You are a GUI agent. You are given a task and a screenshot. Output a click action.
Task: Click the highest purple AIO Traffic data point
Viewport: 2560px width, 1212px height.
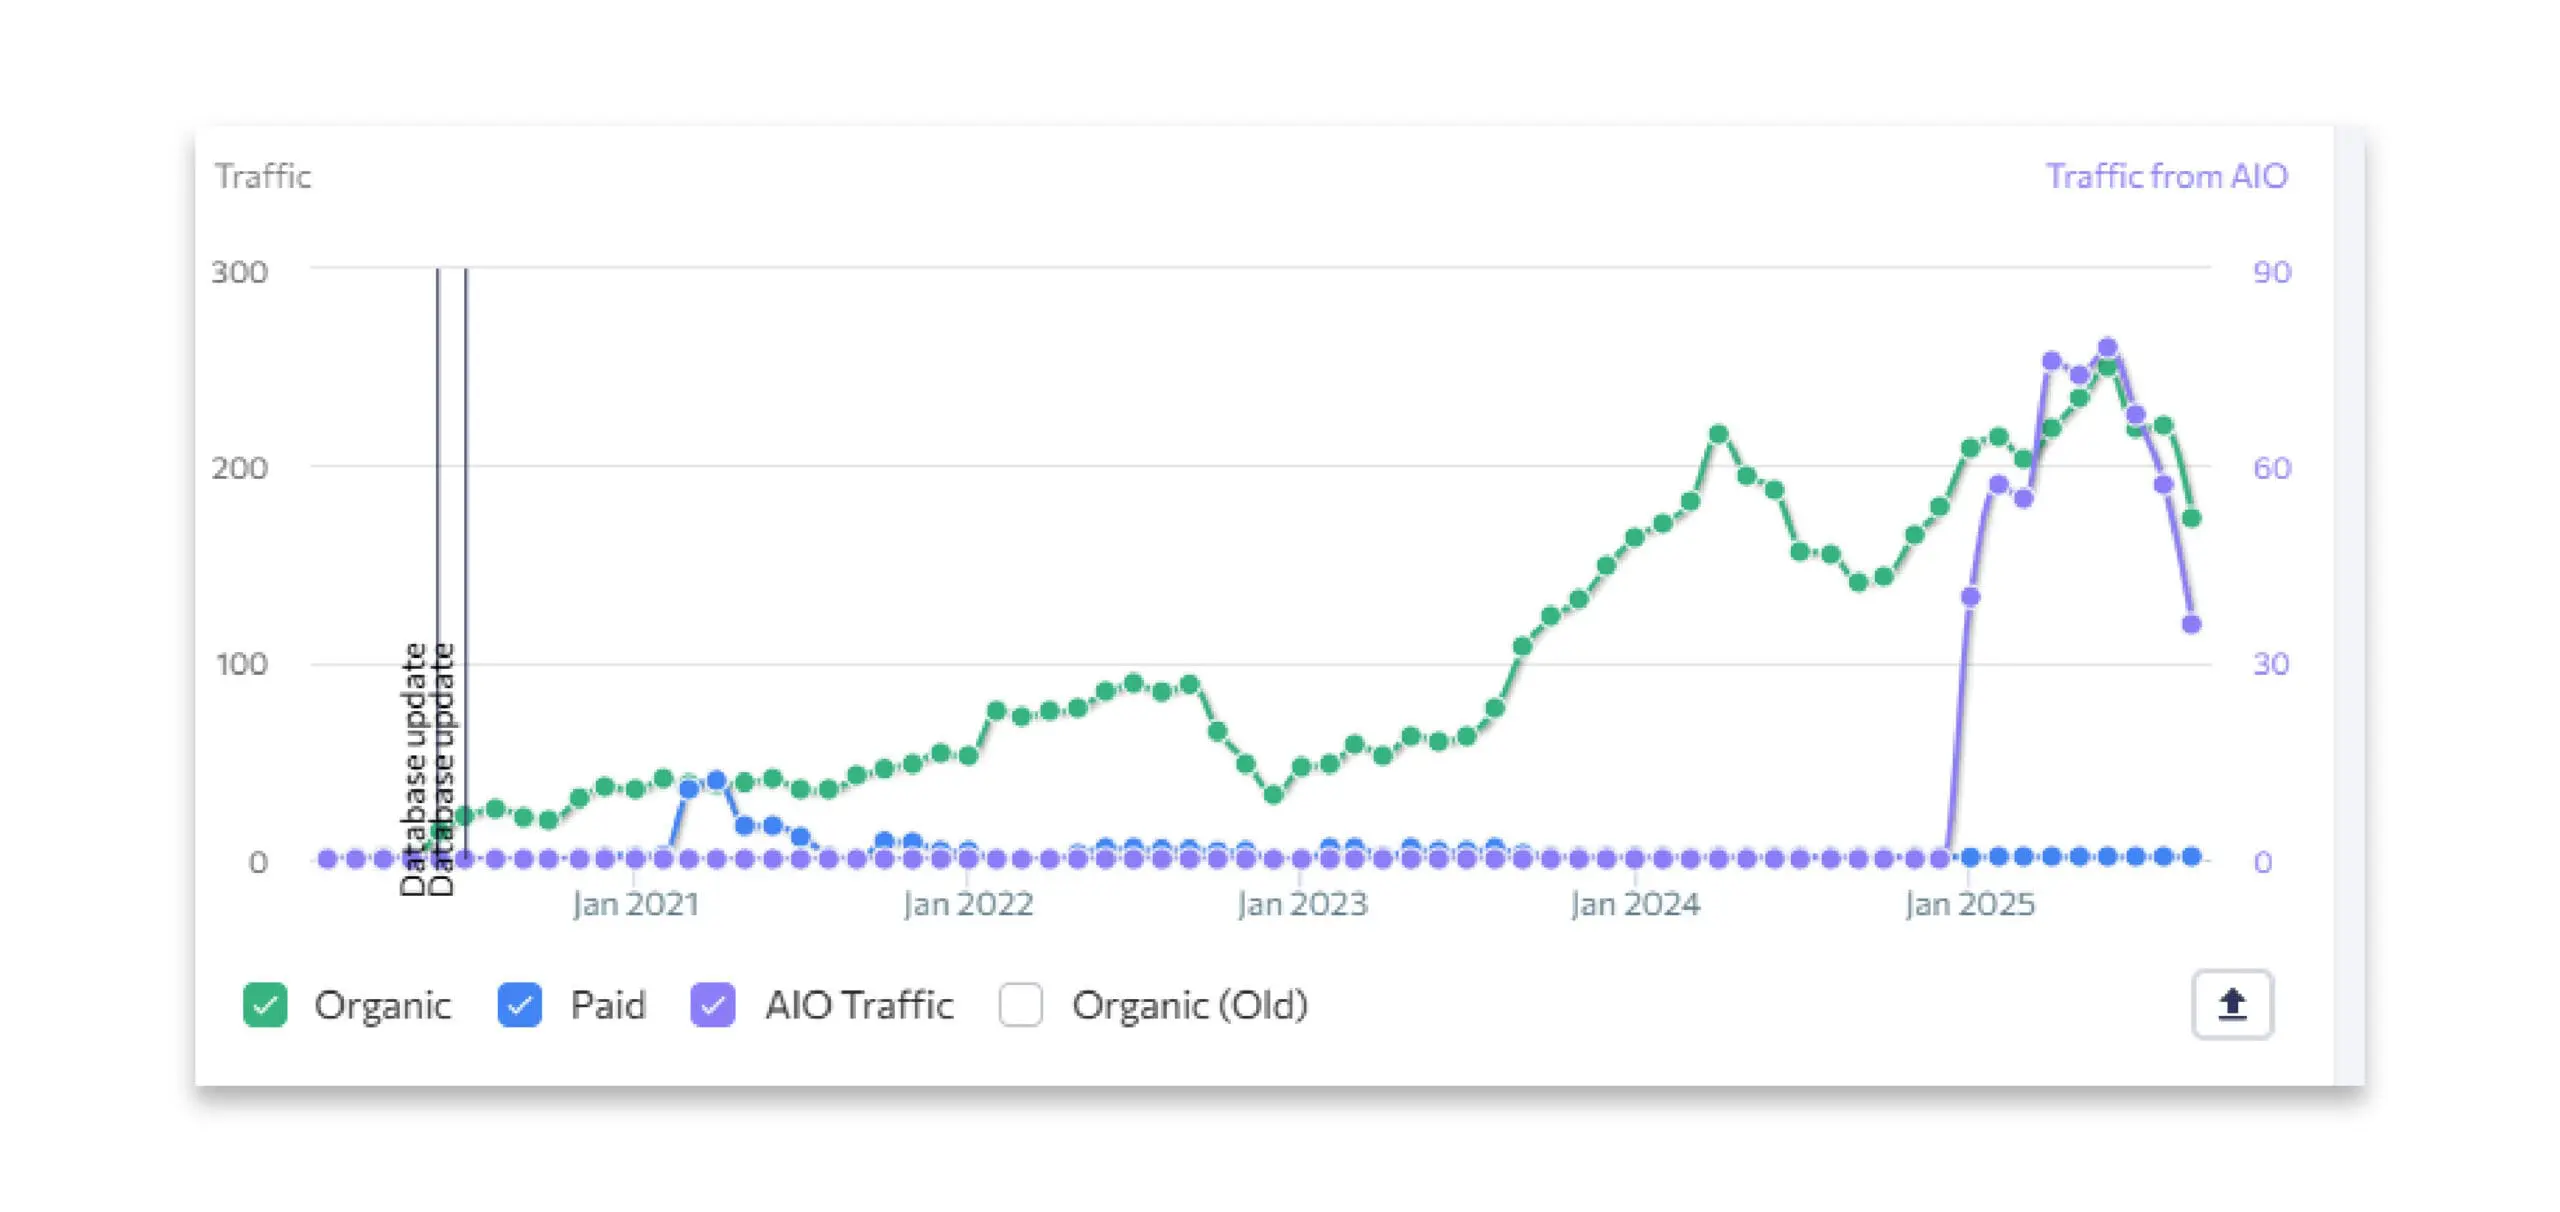pos(2107,348)
